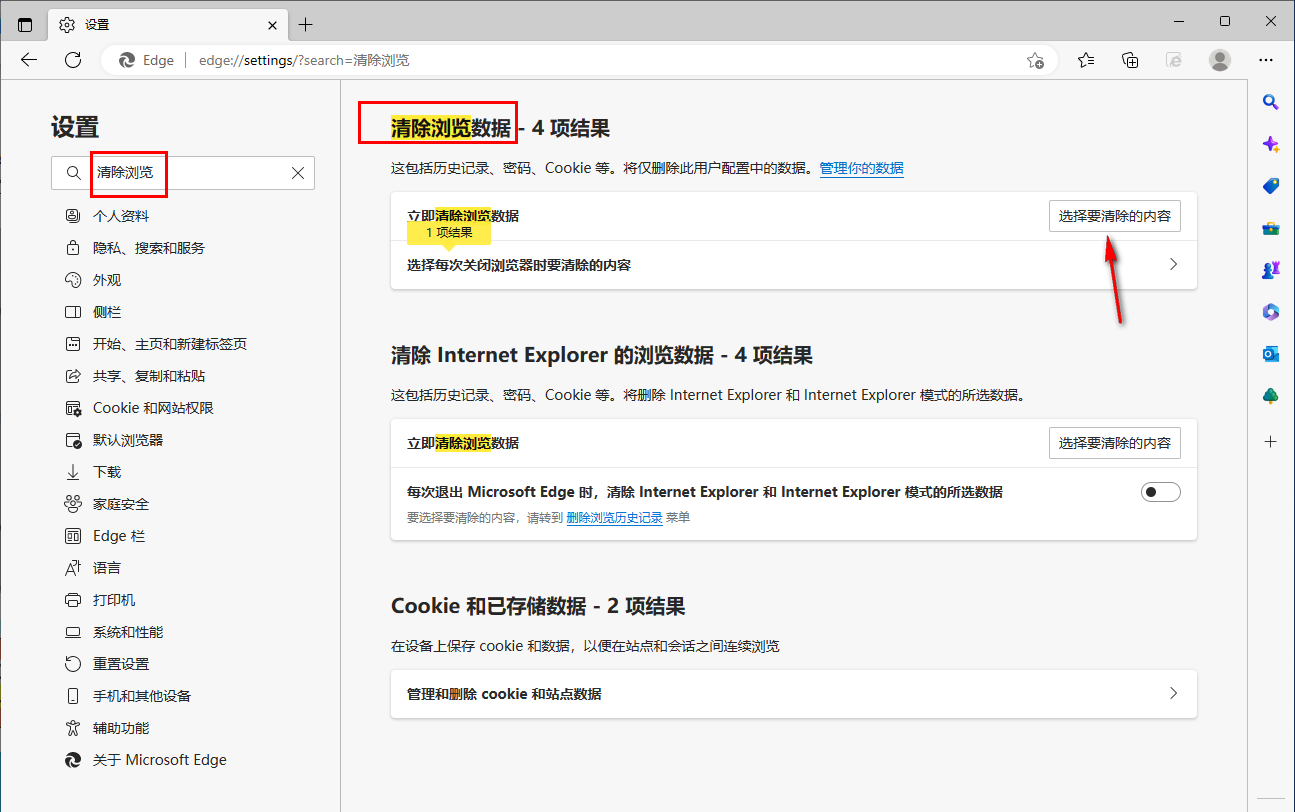This screenshot has height=812, width=1295.
Task: Click 选择要清除的内容 for browsing data
Action: coord(1114,215)
